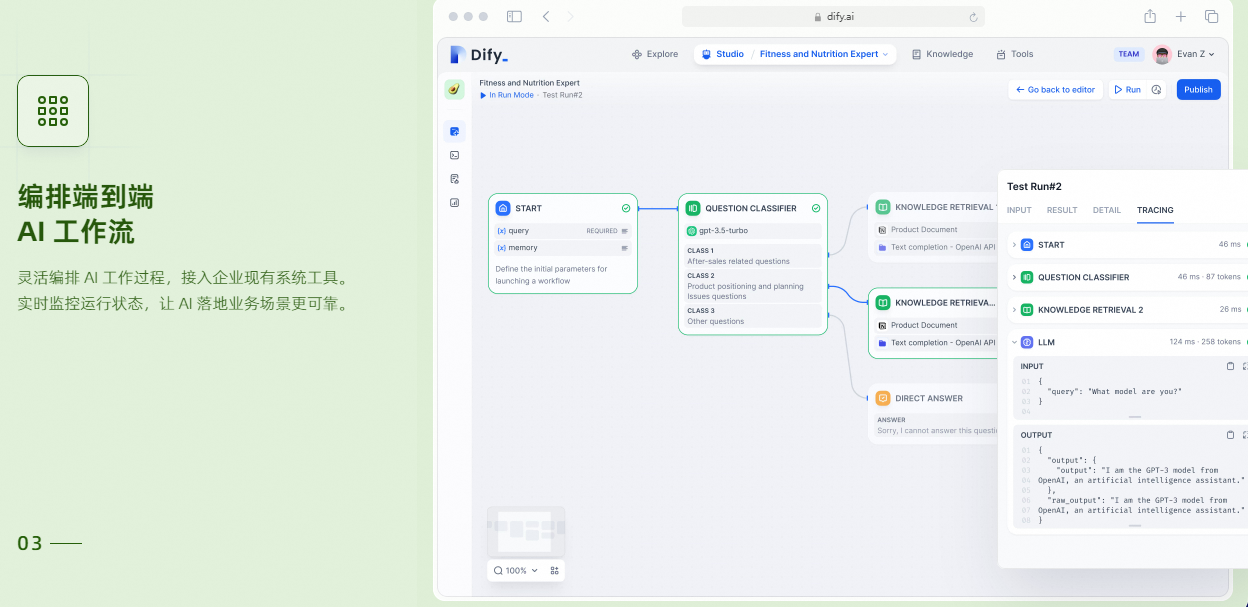
Task: Click the browser share icon
Action: [1150, 16]
